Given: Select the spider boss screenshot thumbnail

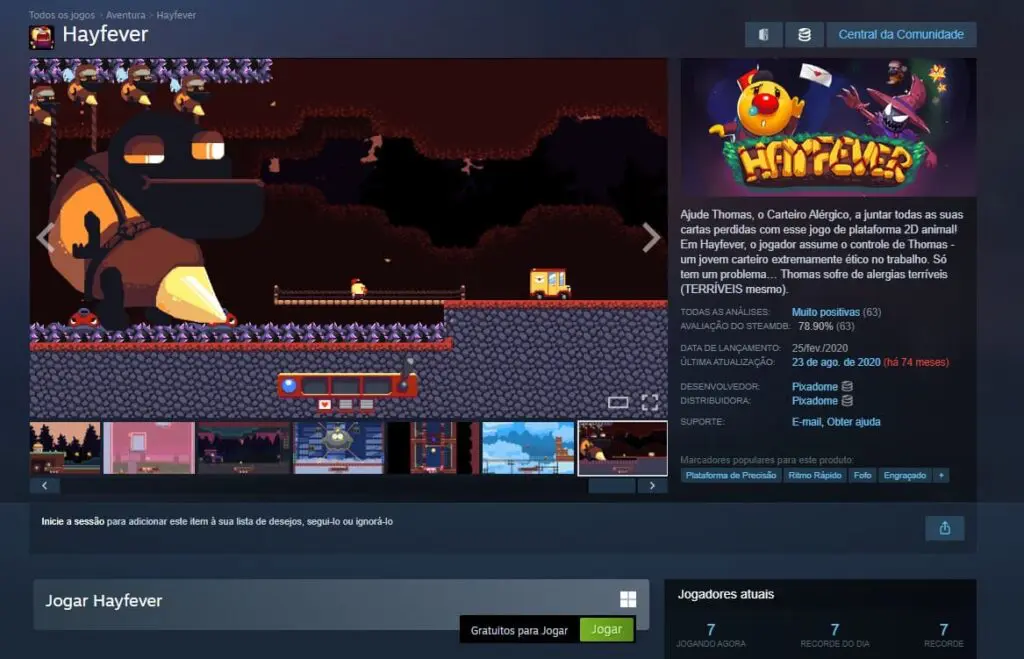Looking at the screenshot, I should coord(338,447).
